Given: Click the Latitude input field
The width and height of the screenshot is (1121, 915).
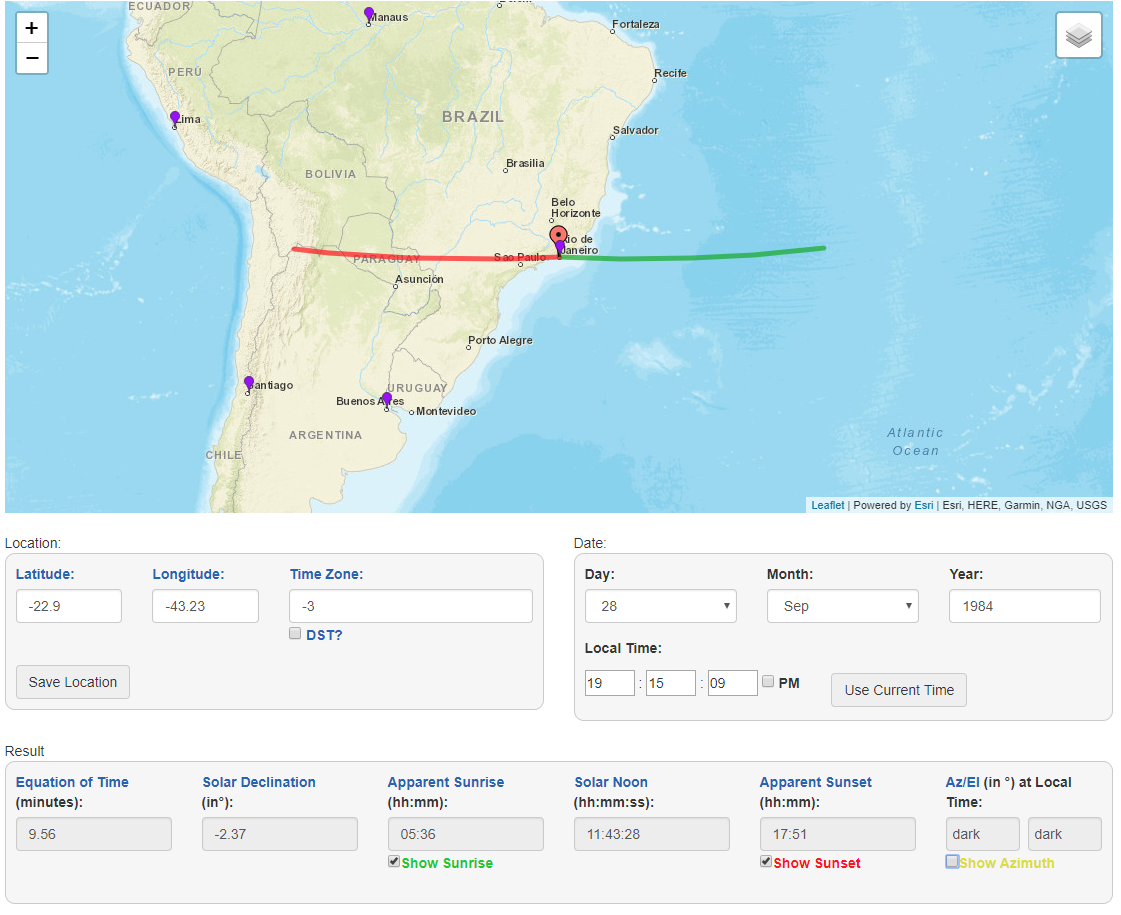Looking at the screenshot, I should click(69, 606).
